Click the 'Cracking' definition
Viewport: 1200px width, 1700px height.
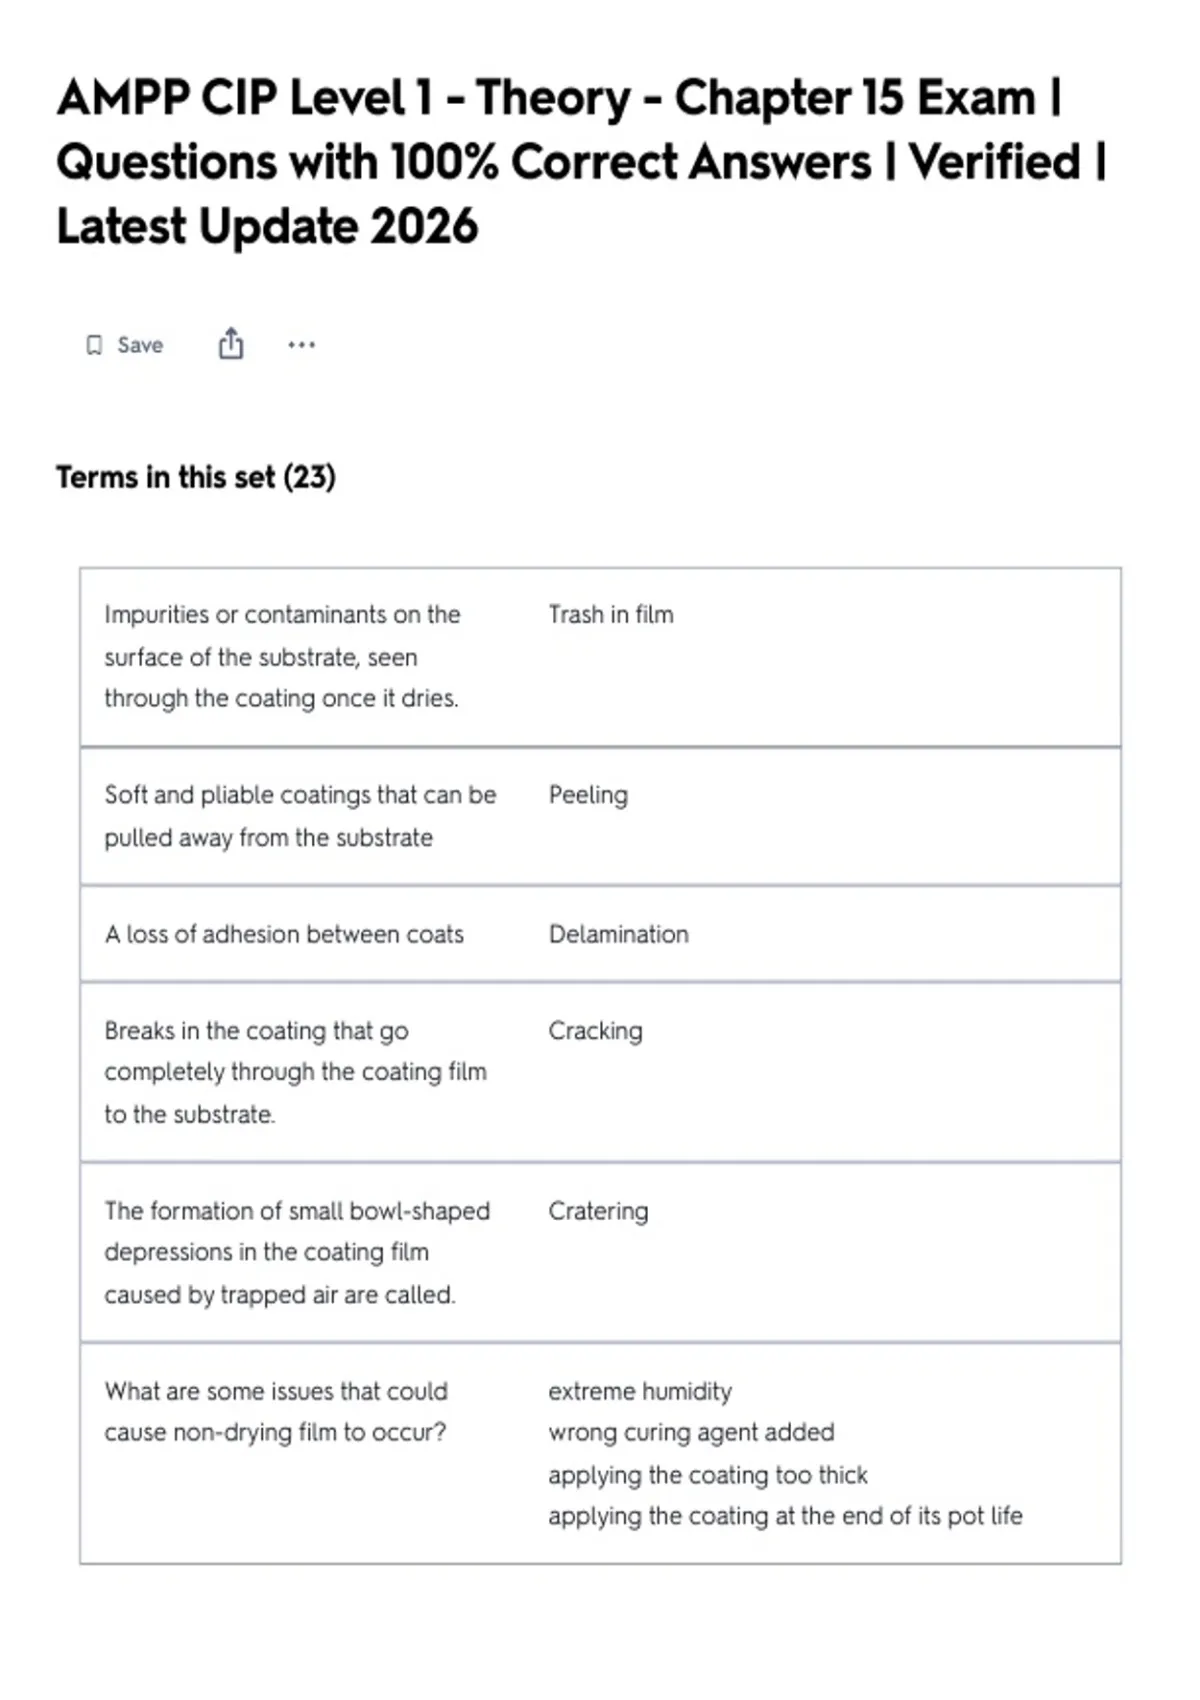[595, 1030]
